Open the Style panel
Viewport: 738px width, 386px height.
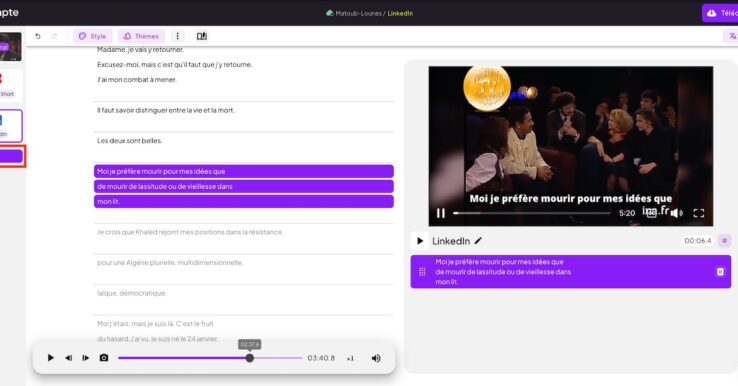click(x=92, y=36)
